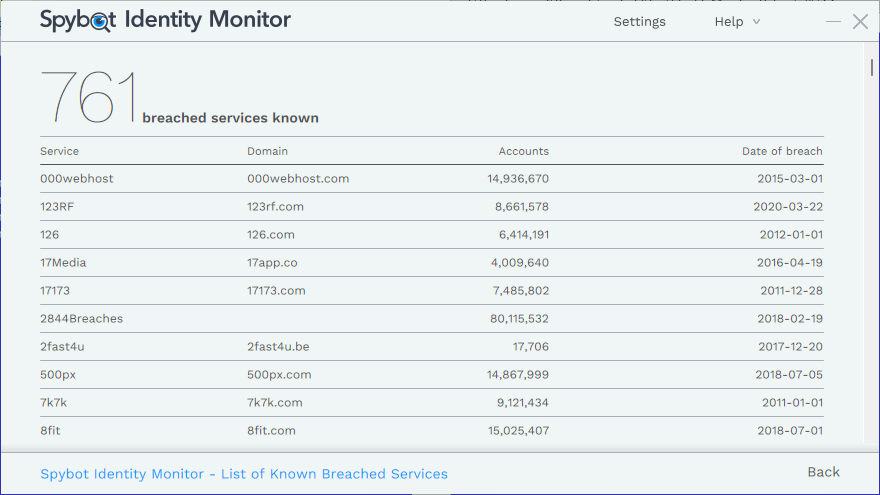Close the Spybot Identity Monitor window

click(x=860, y=22)
